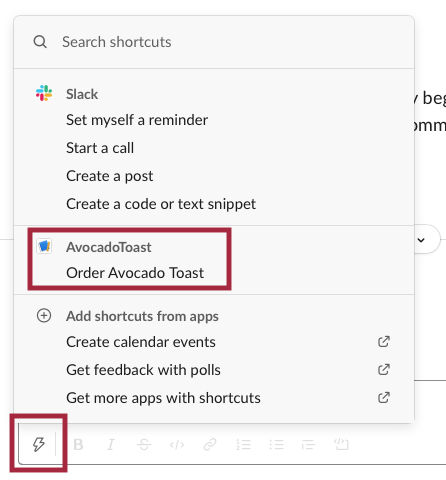Toggle italic formatting button
The height and width of the screenshot is (480, 446).
[x=111, y=444]
